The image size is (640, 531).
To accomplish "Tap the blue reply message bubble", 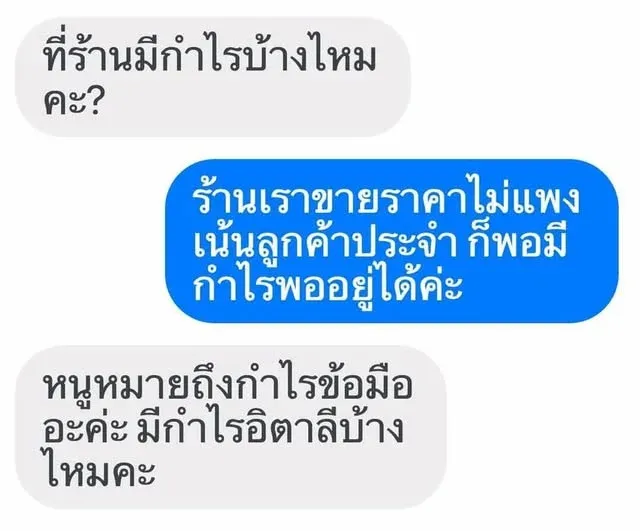I will click(392, 241).
